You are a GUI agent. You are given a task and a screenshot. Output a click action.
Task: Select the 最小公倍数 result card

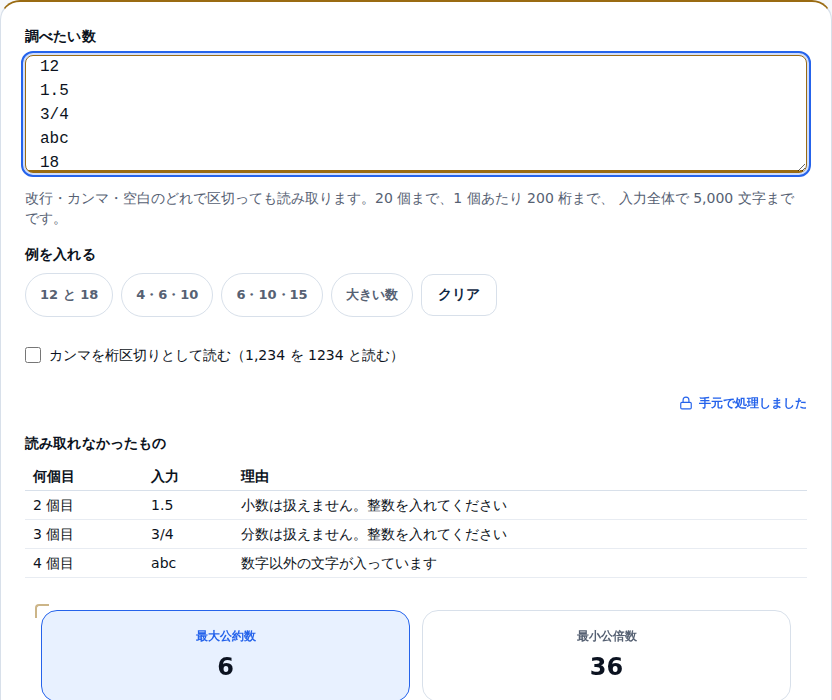[606, 655]
